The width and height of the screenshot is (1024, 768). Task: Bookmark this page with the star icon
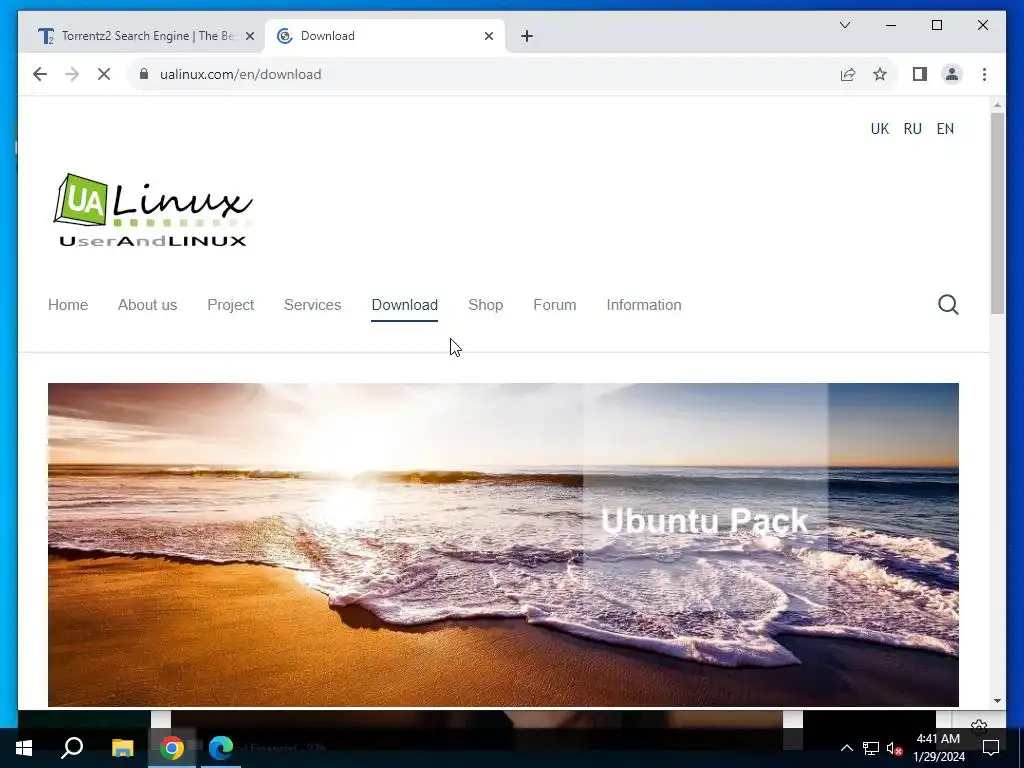(880, 74)
